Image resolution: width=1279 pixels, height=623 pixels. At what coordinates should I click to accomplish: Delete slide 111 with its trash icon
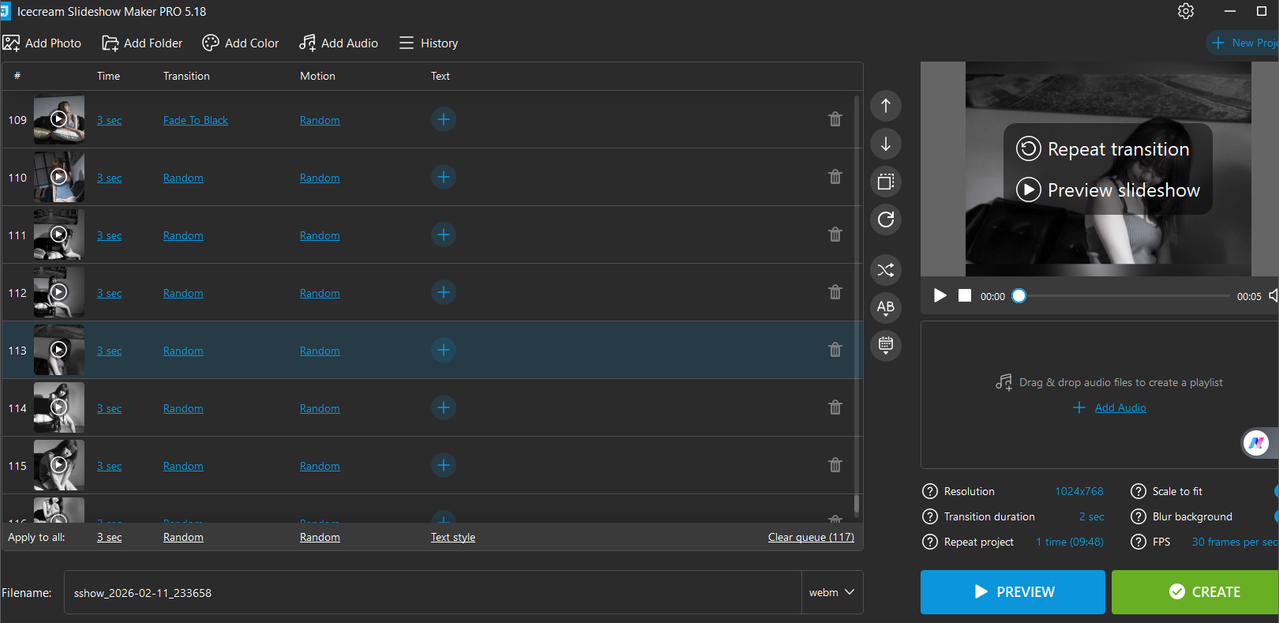point(835,235)
